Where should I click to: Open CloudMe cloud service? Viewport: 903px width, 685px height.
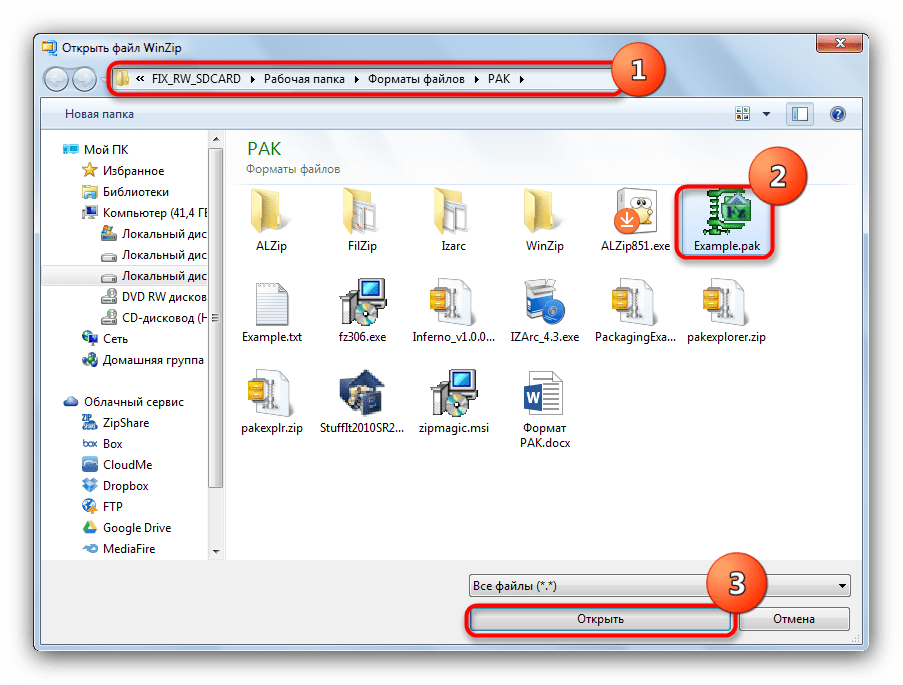pos(117,465)
